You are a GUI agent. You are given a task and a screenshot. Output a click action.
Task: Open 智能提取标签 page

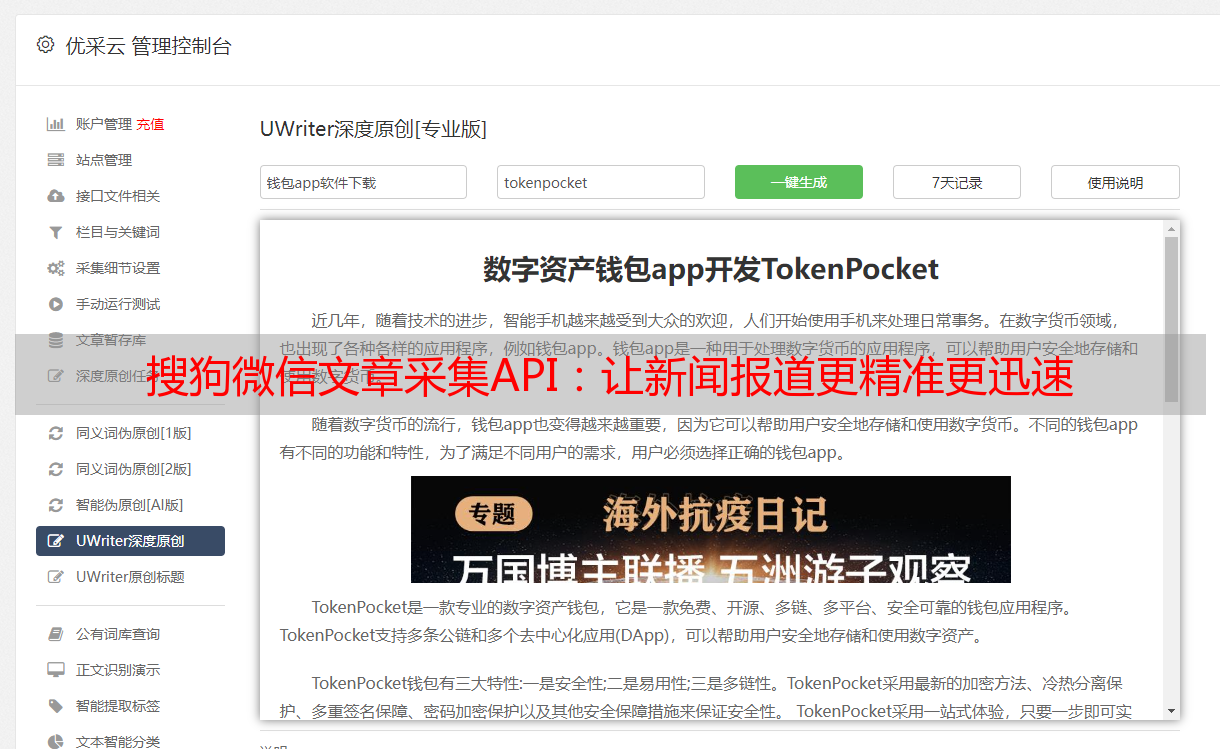tap(118, 706)
